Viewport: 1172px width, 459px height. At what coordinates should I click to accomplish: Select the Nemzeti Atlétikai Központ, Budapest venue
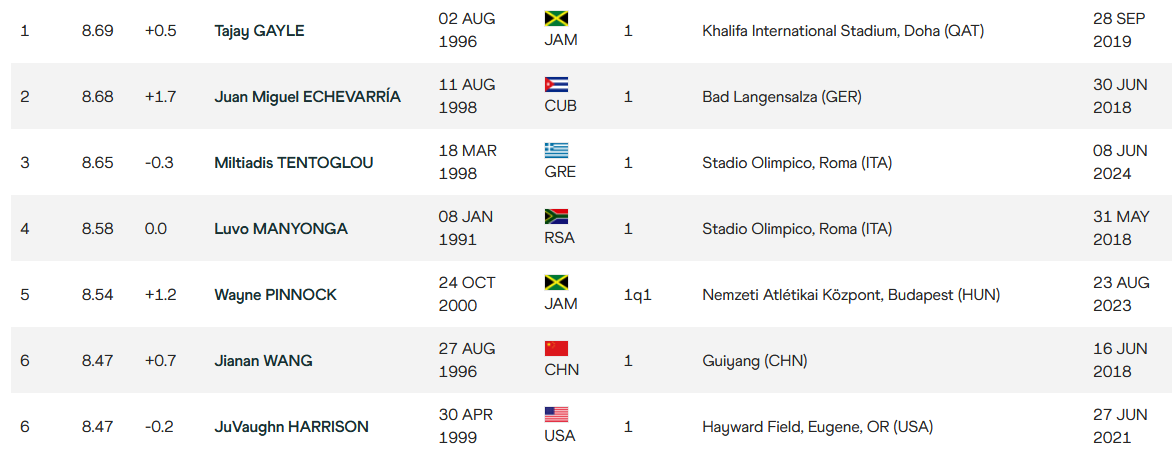[x=851, y=295]
